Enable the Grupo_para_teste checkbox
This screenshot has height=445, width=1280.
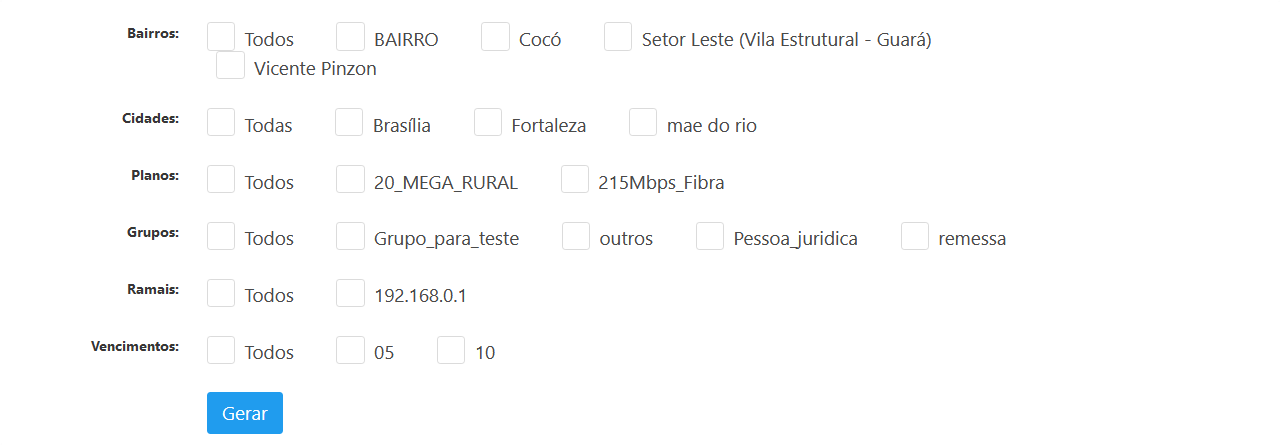point(350,237)
